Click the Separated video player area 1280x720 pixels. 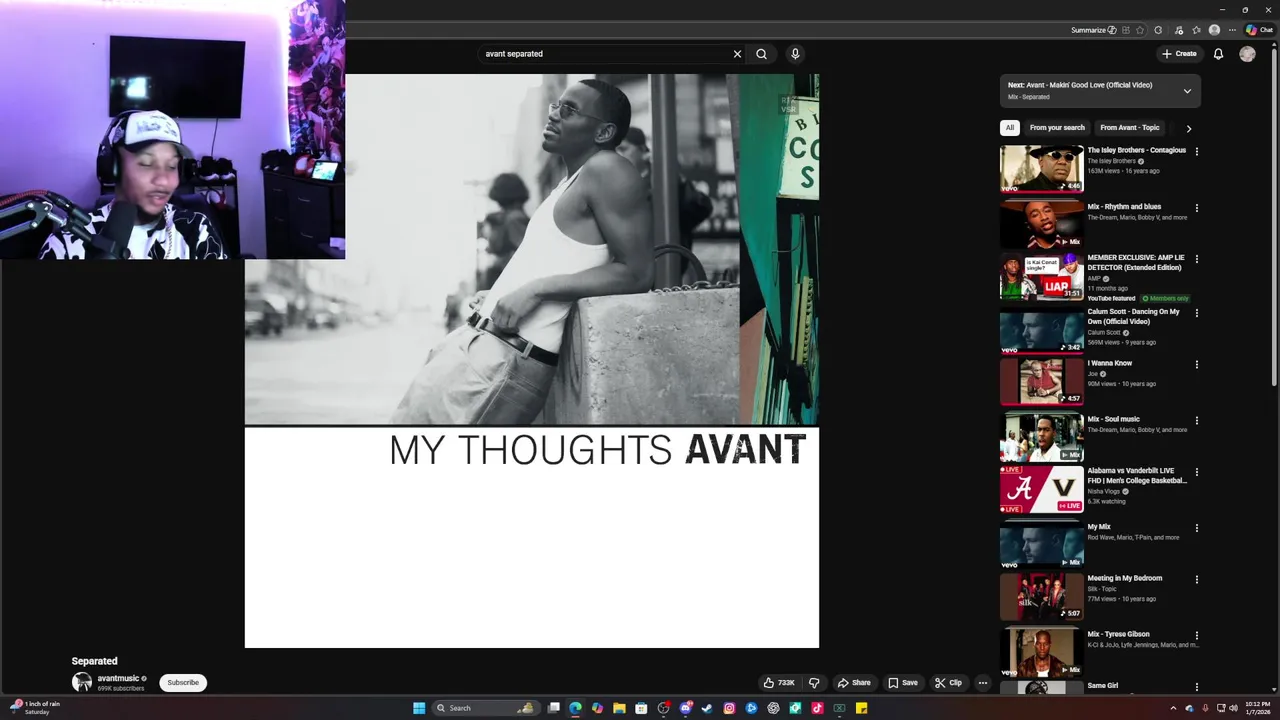(x=532, y=361)
